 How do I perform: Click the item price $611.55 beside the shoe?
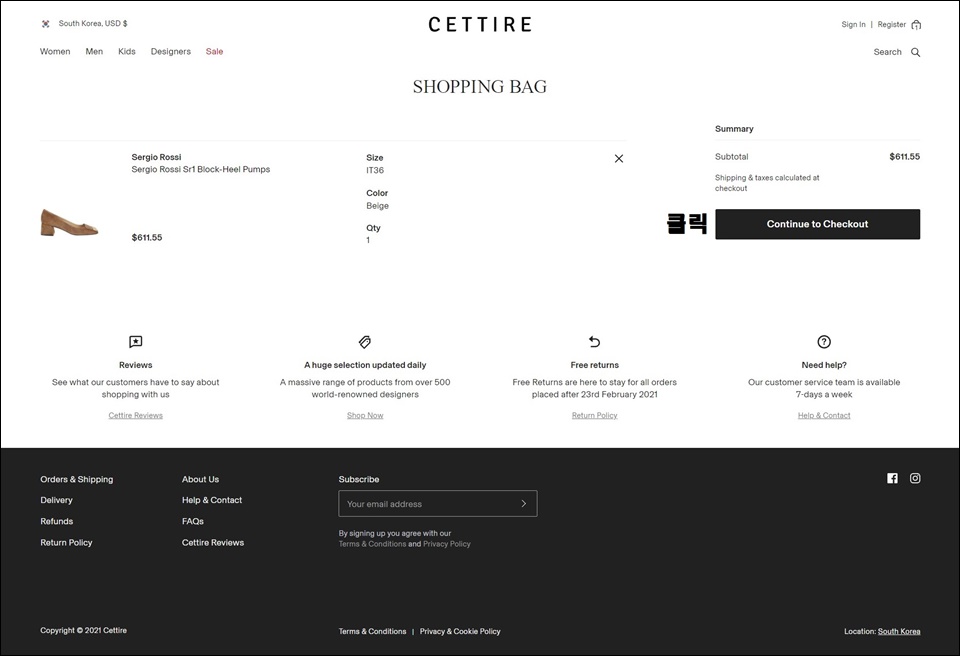[x=147, y=238]
